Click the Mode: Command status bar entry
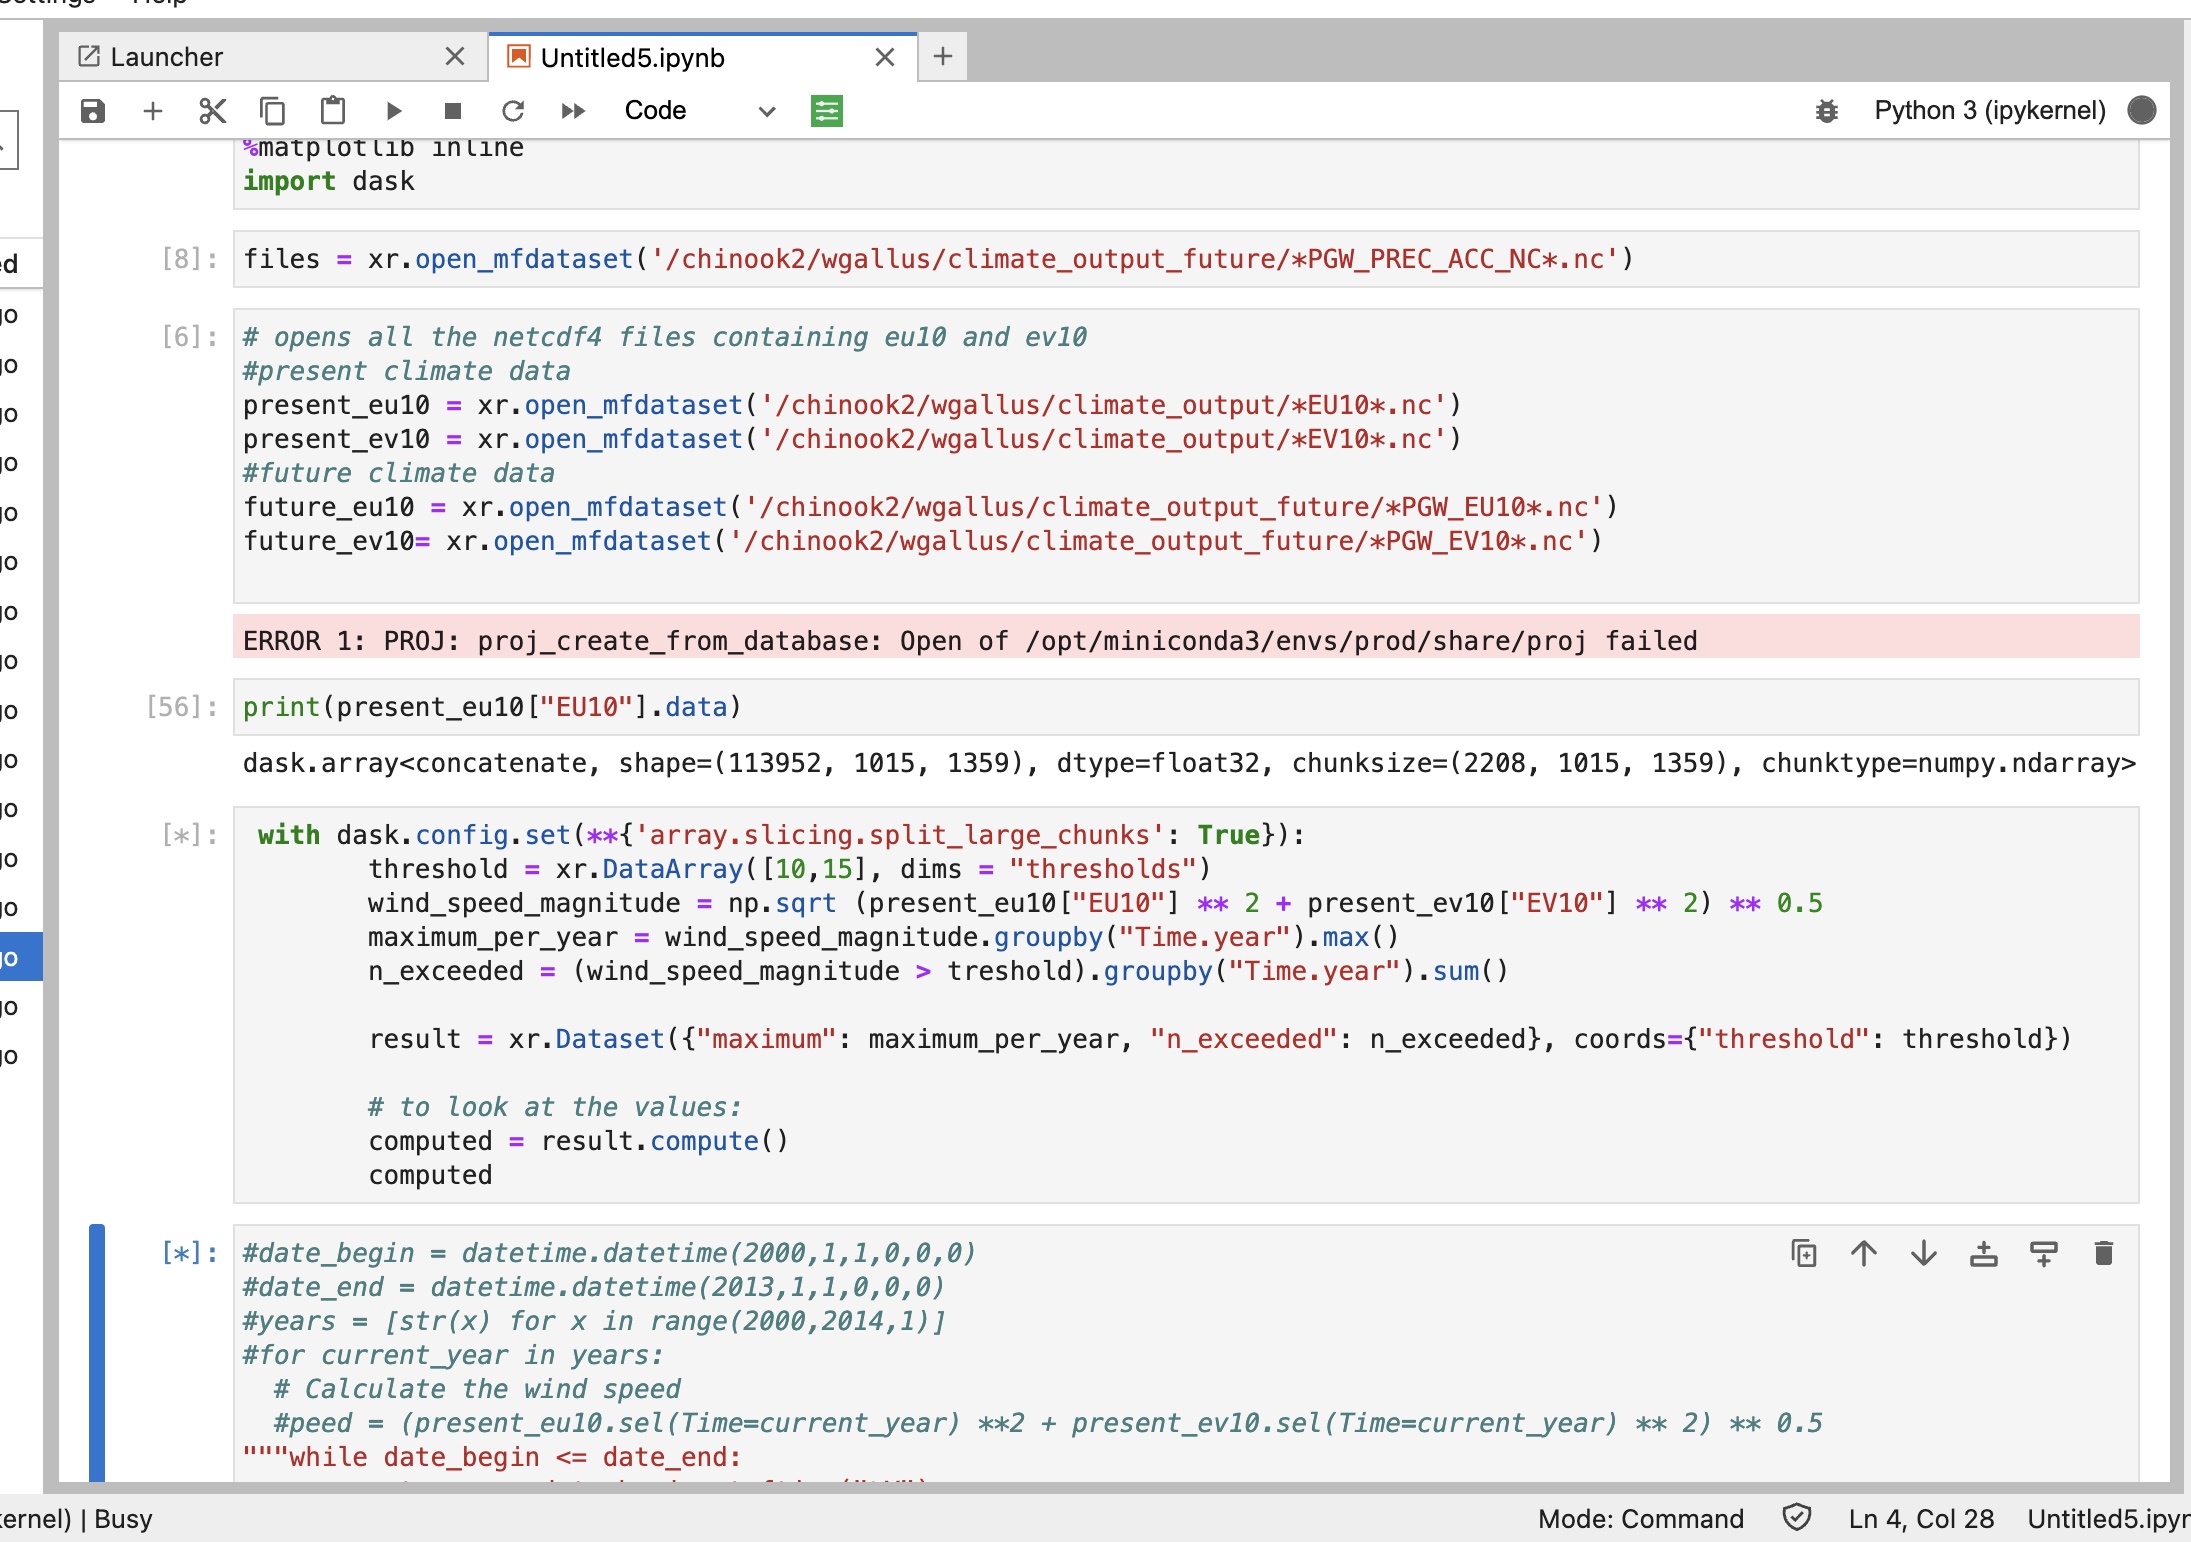This screenshot has width=2191, height=1542. tap(1641, 1519)
